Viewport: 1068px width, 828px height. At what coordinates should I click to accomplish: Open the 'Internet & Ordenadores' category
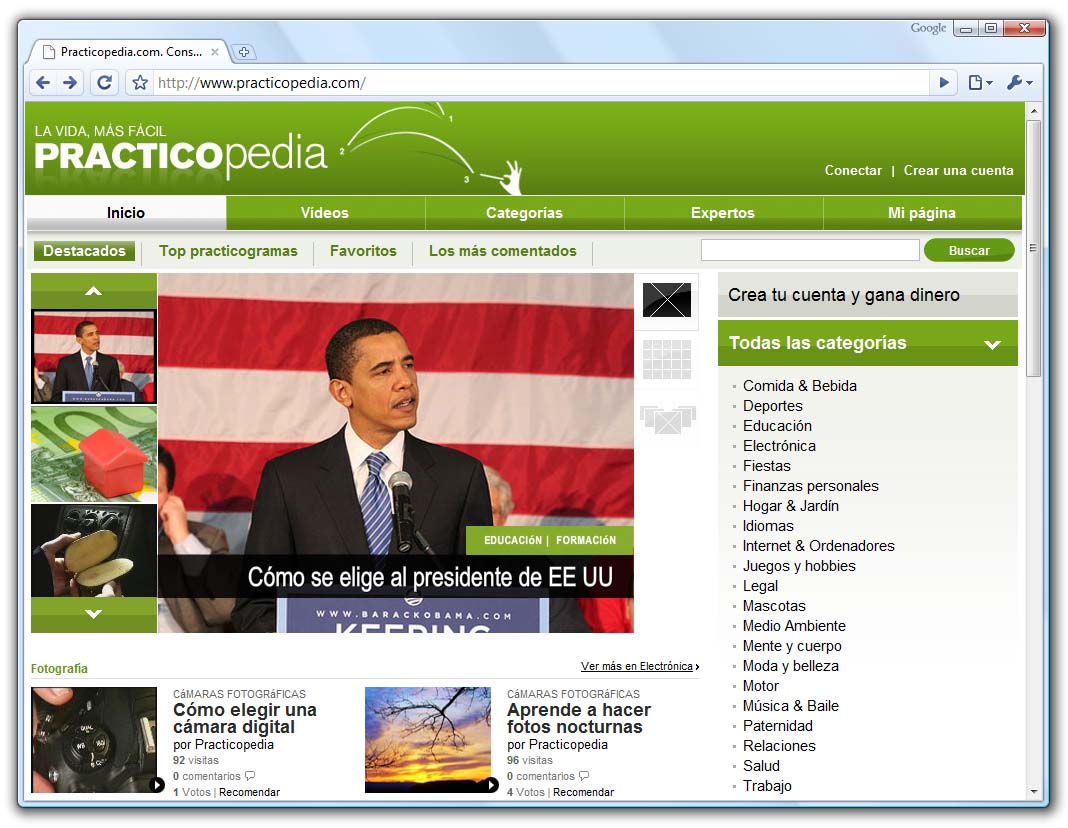[819, 546]
